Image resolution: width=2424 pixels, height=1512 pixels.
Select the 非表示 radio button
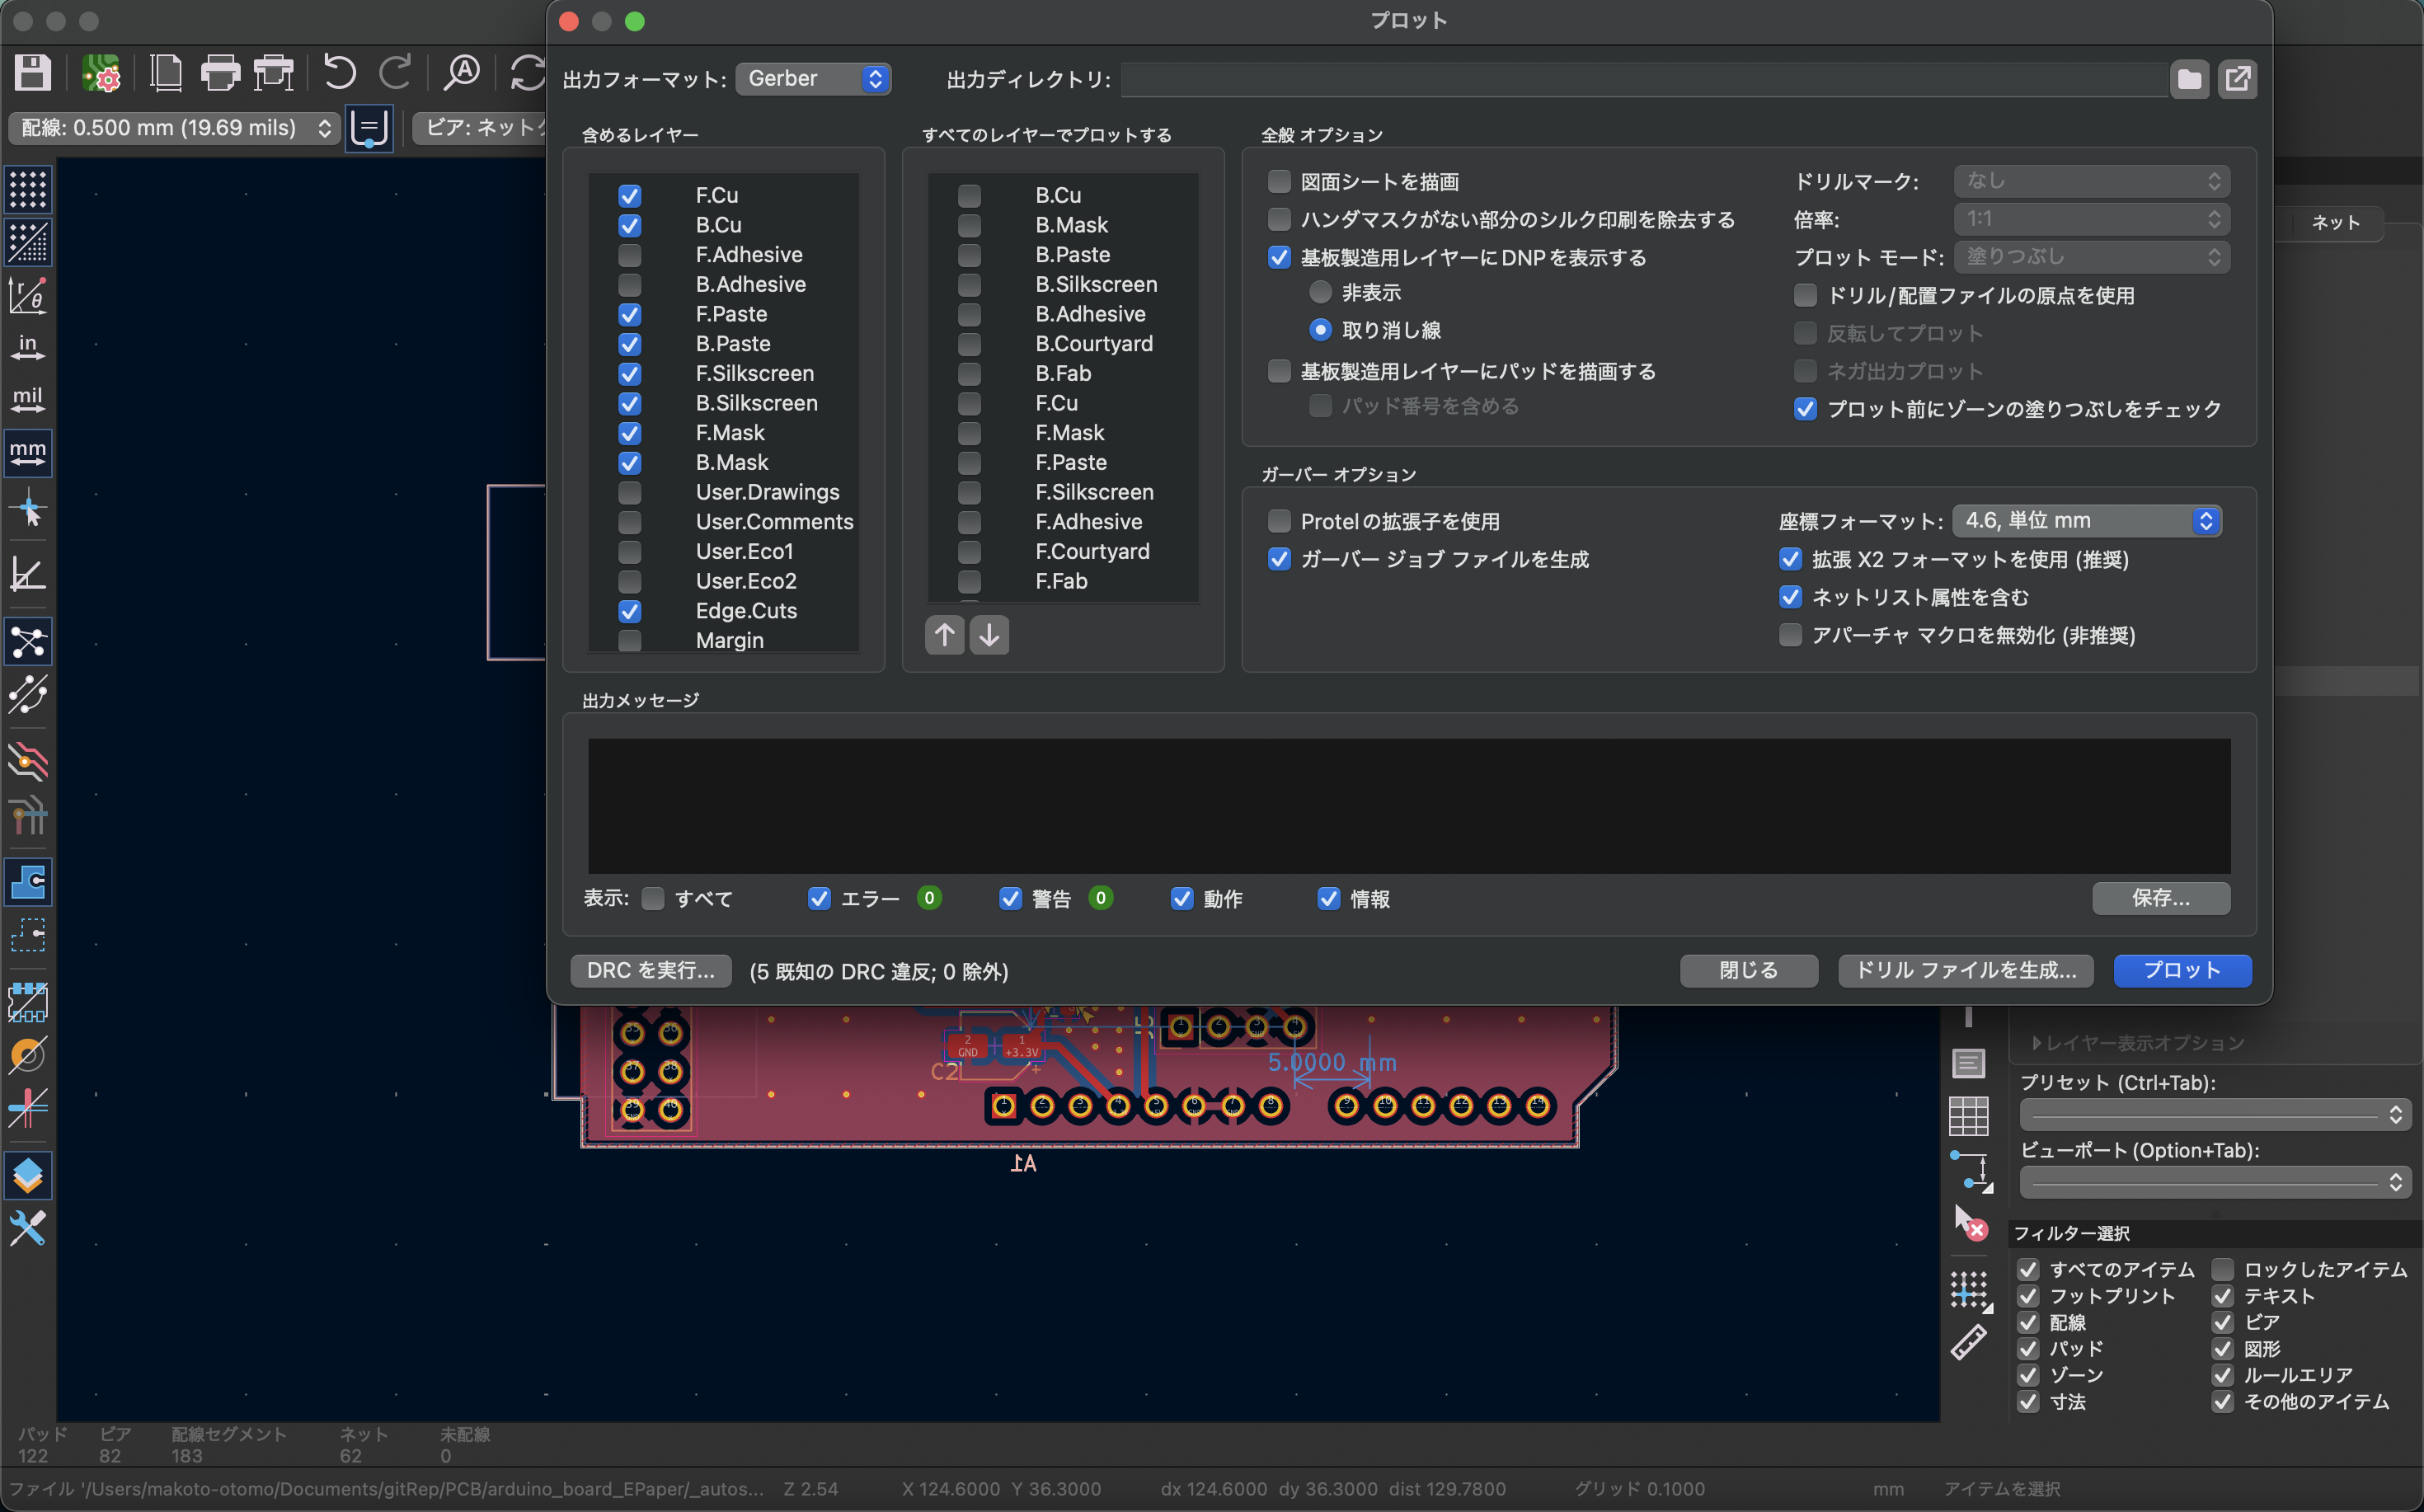pos(1320,292)
